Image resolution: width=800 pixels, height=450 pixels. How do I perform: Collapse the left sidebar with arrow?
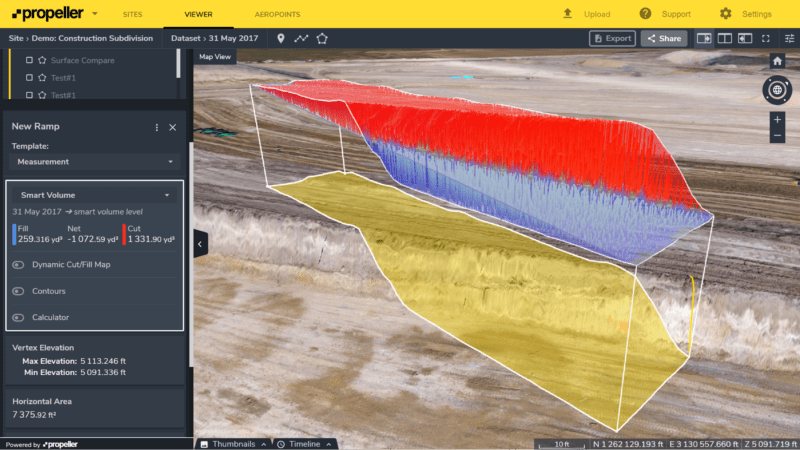[200, 244]
